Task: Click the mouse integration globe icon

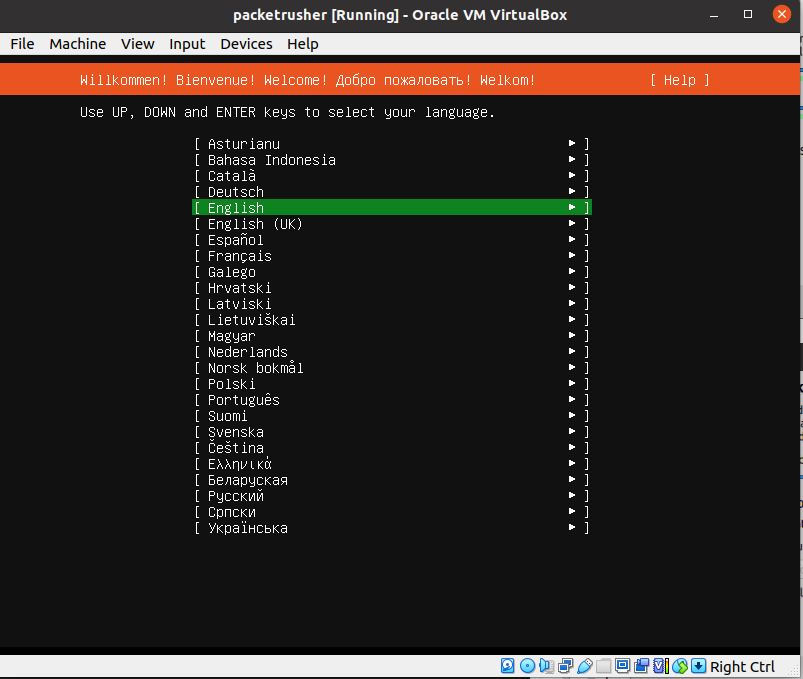Action: pyautogui.click(x=680, y=666)
